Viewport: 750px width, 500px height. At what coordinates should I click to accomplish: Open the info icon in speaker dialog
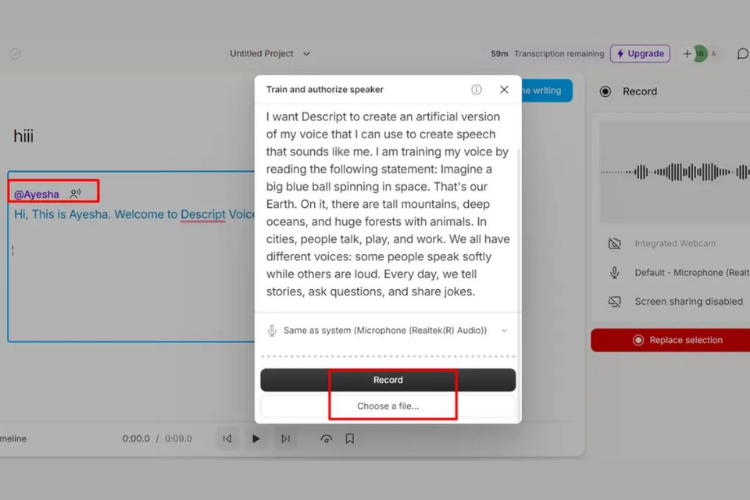(476, 89)
